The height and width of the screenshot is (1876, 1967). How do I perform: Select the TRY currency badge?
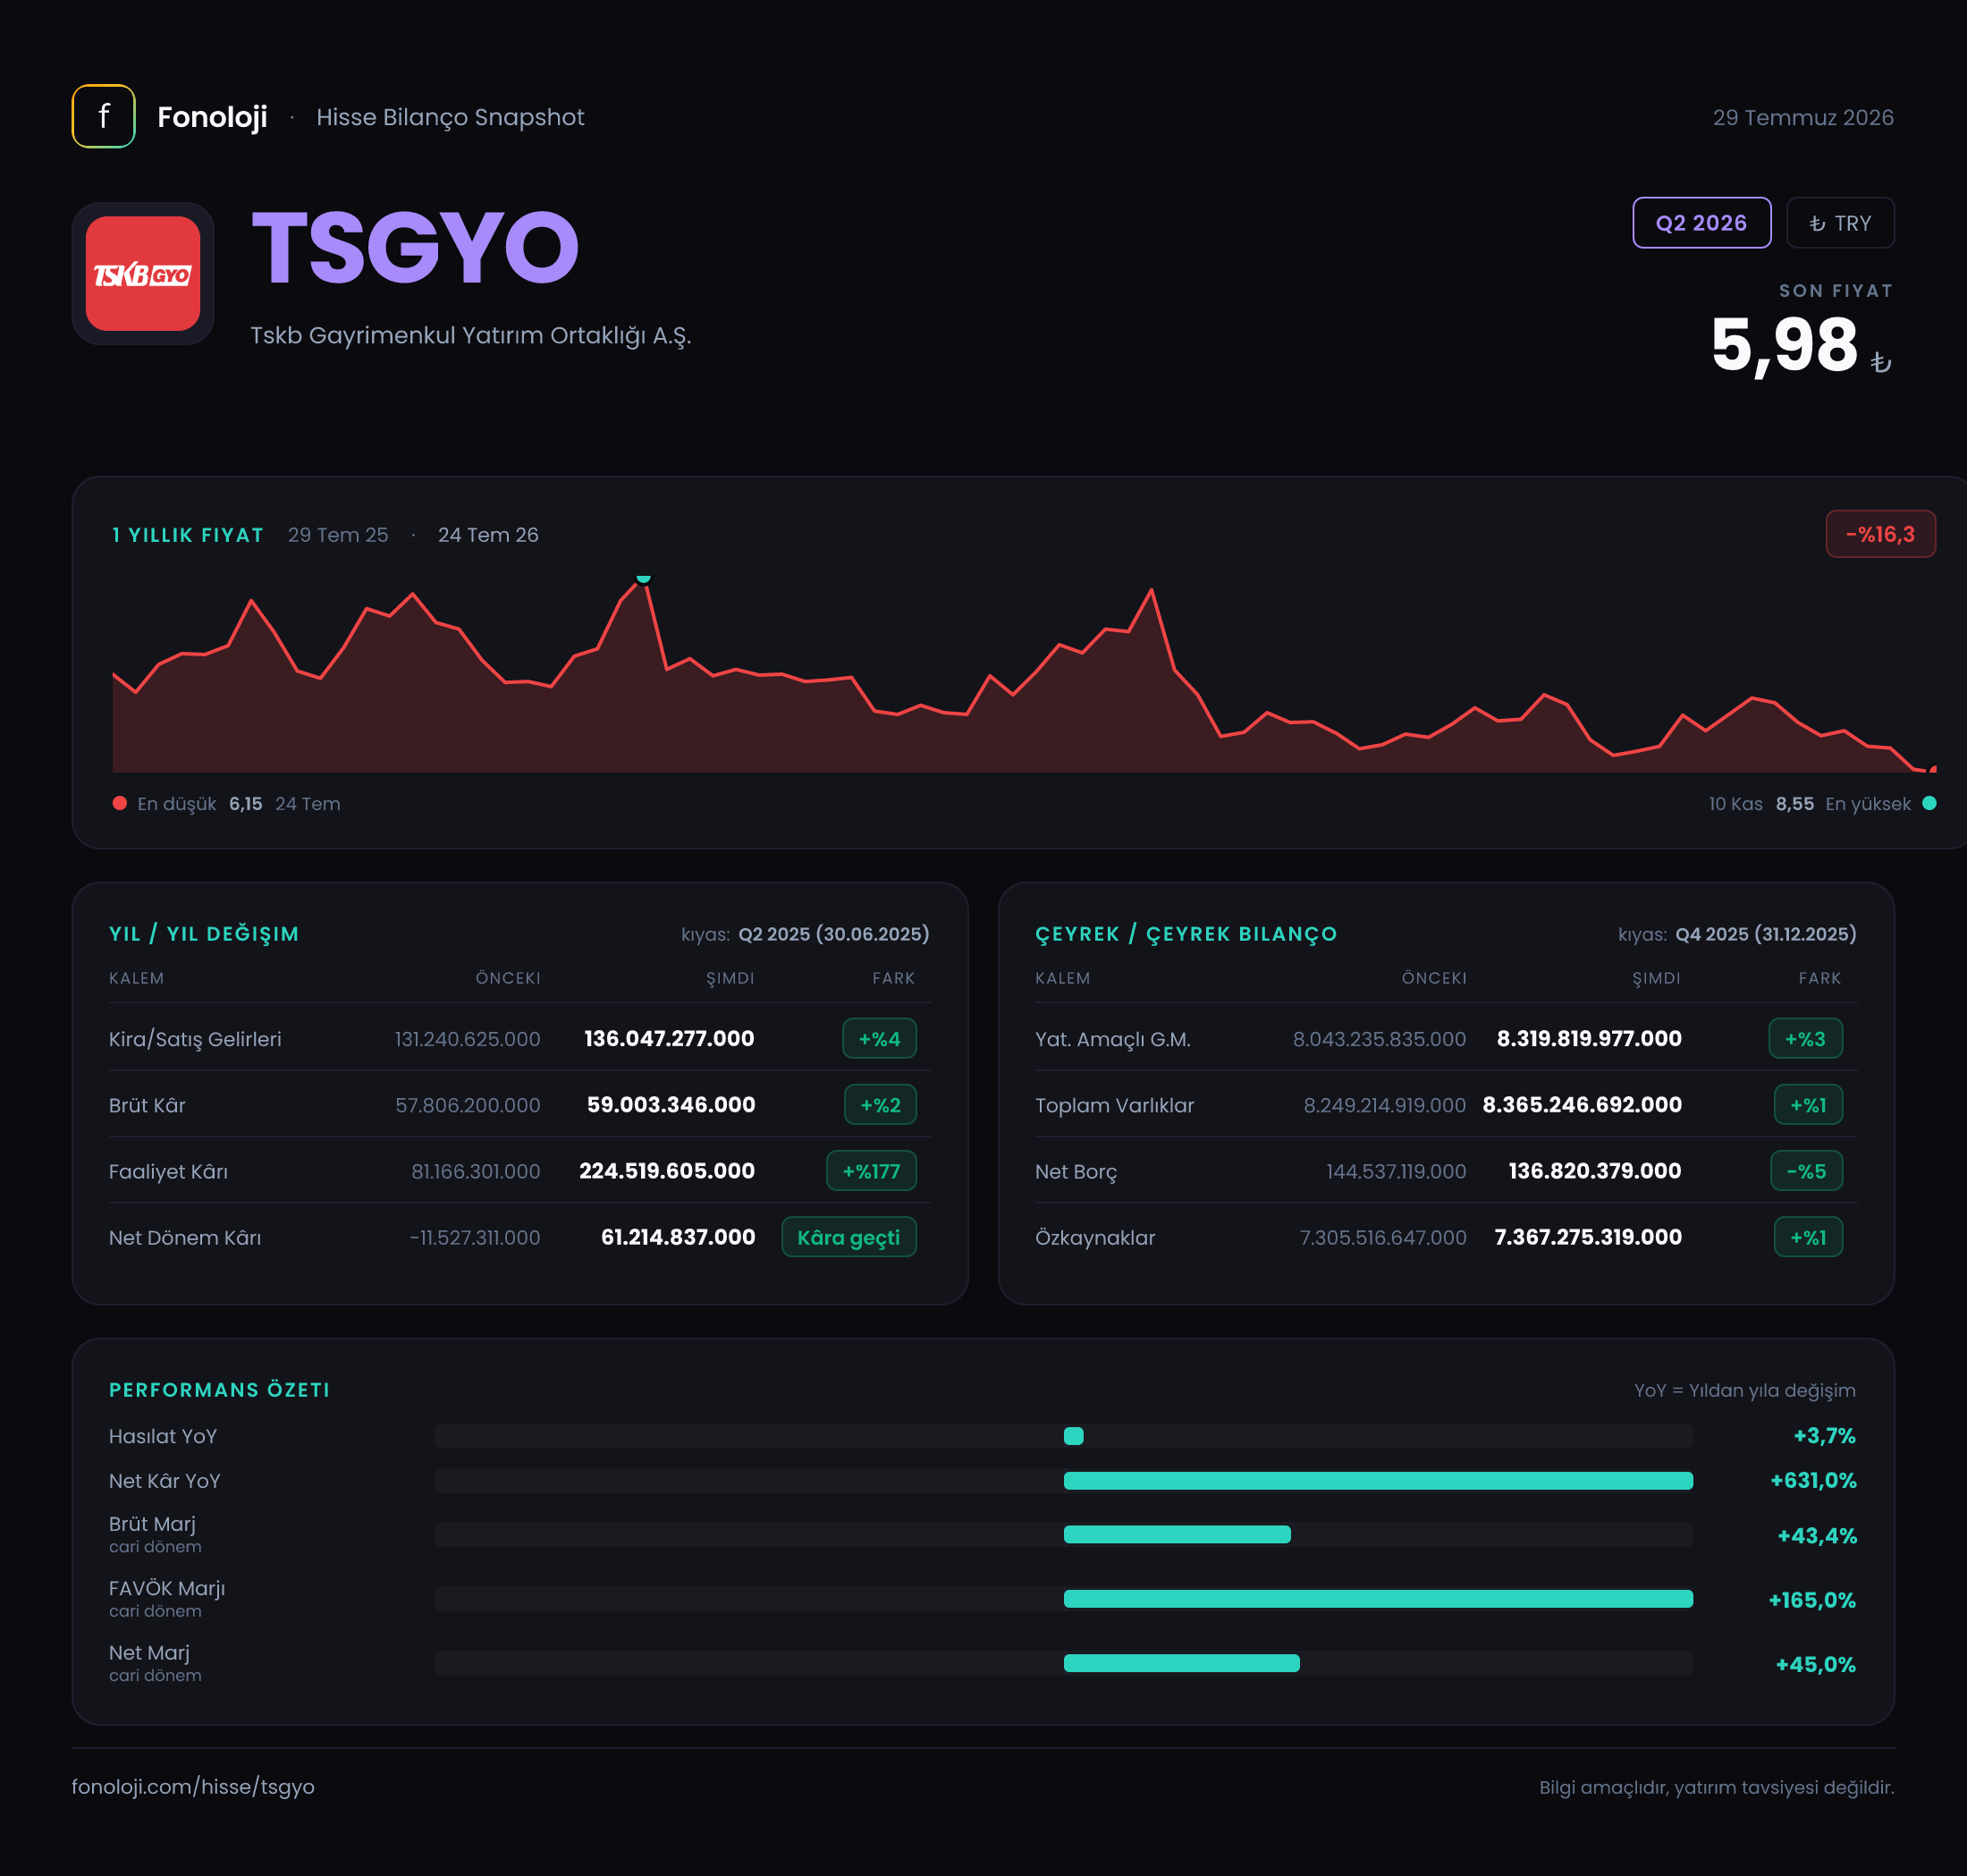coord(1840,223)
